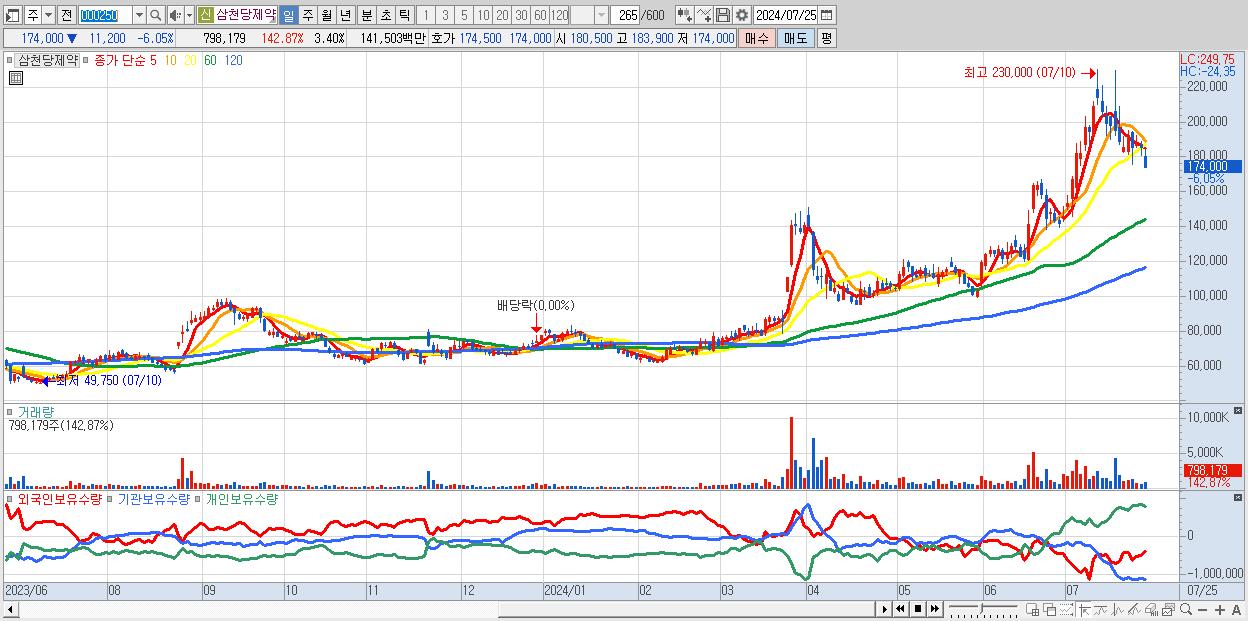Image resolution: width=1248 pixels, height=621 pixels.
Task: Switch to 월 monthly period
Action: (326, 15)
